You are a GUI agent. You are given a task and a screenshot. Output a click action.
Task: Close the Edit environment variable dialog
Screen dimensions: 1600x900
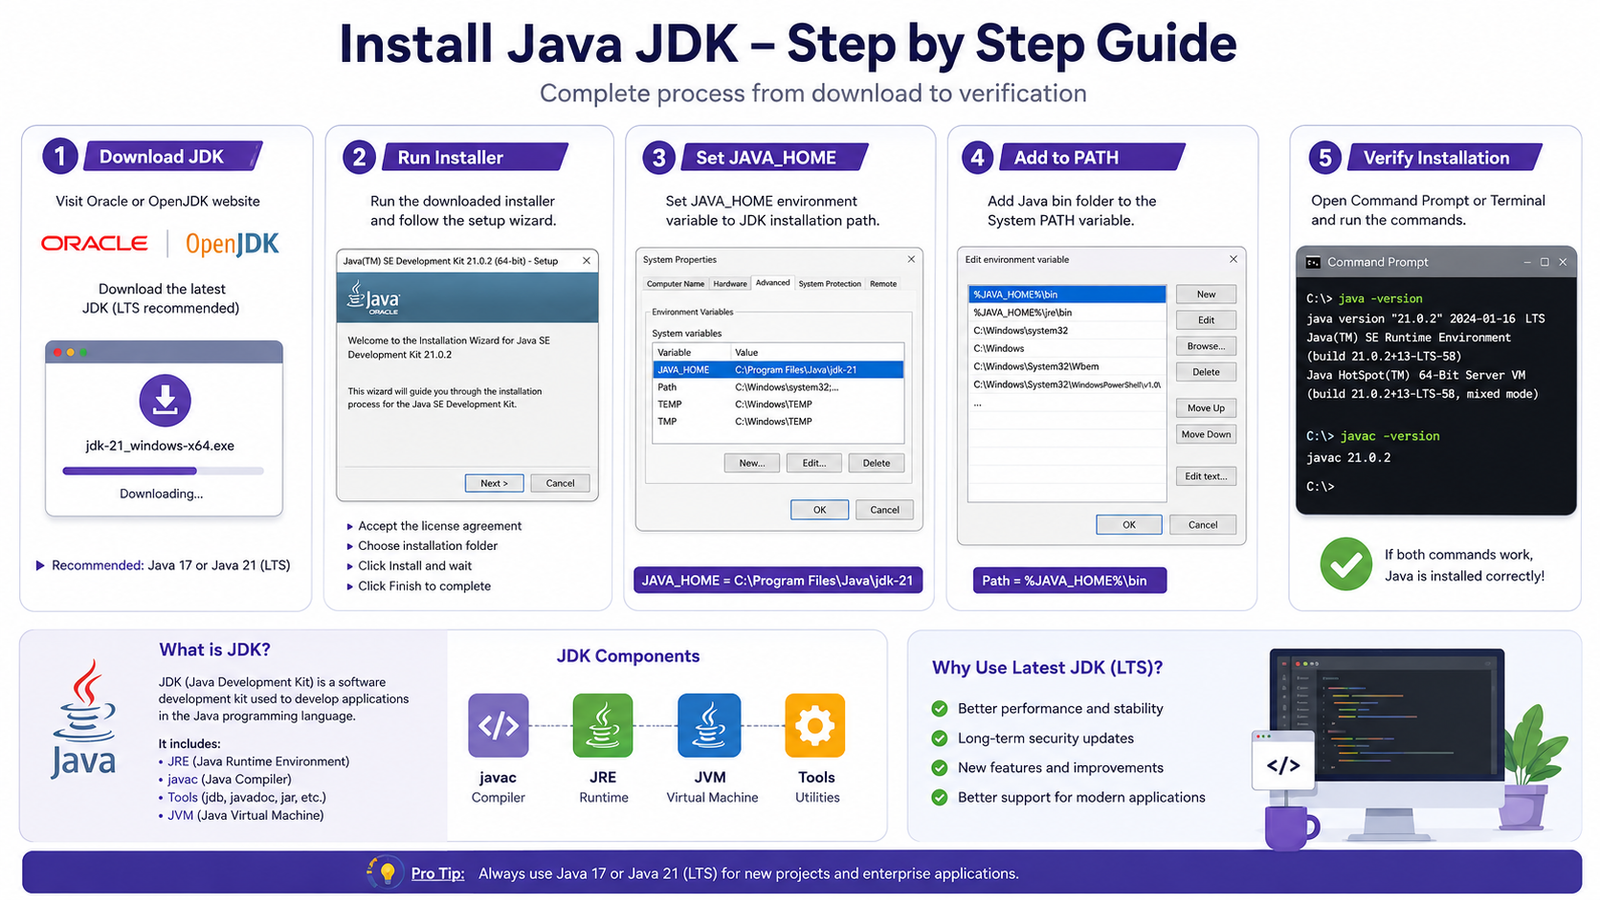click(x=1233, y=259)
